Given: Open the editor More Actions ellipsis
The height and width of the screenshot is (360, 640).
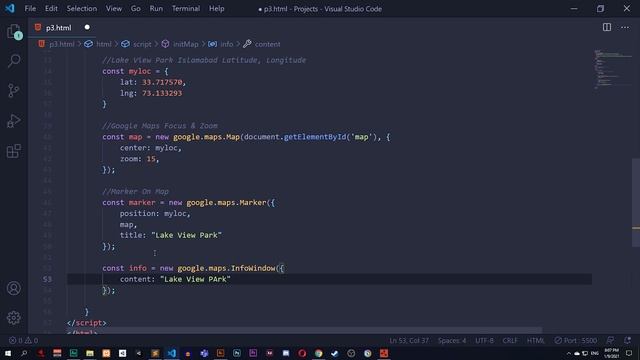Looking at the screenshot, I should point(625,27).
